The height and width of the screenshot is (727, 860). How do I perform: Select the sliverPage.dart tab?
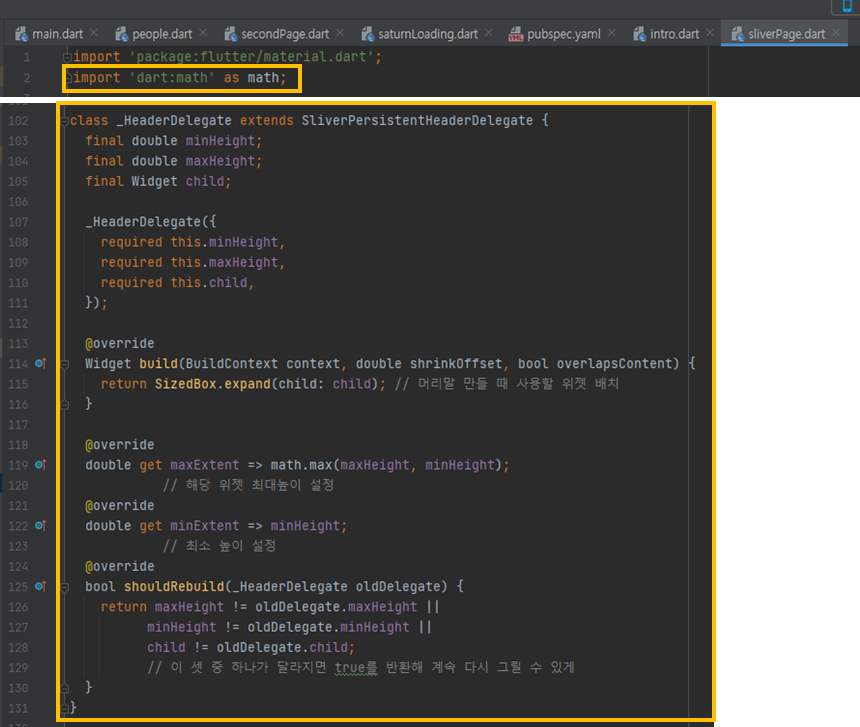(x=785, y=34)
